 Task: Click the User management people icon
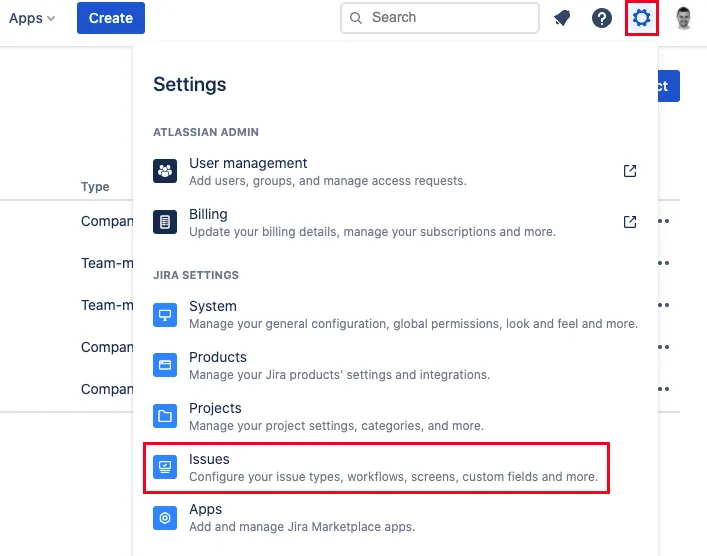[x=165, y=171]
